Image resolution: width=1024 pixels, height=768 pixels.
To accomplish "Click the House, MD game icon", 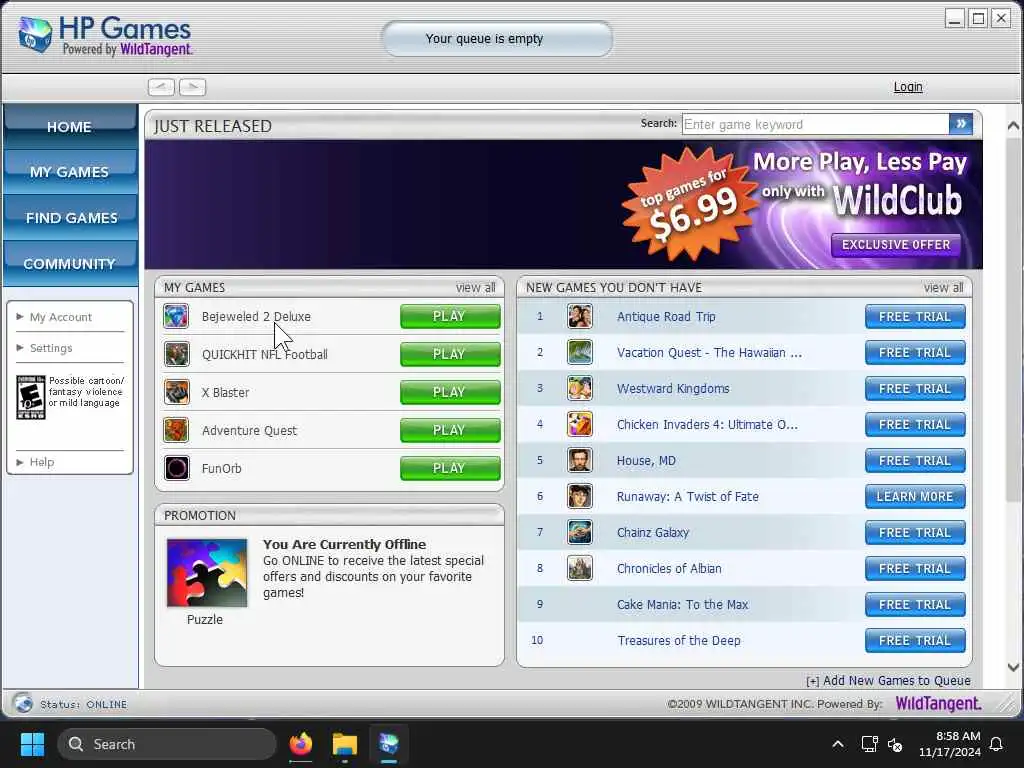I will [579, 460].
